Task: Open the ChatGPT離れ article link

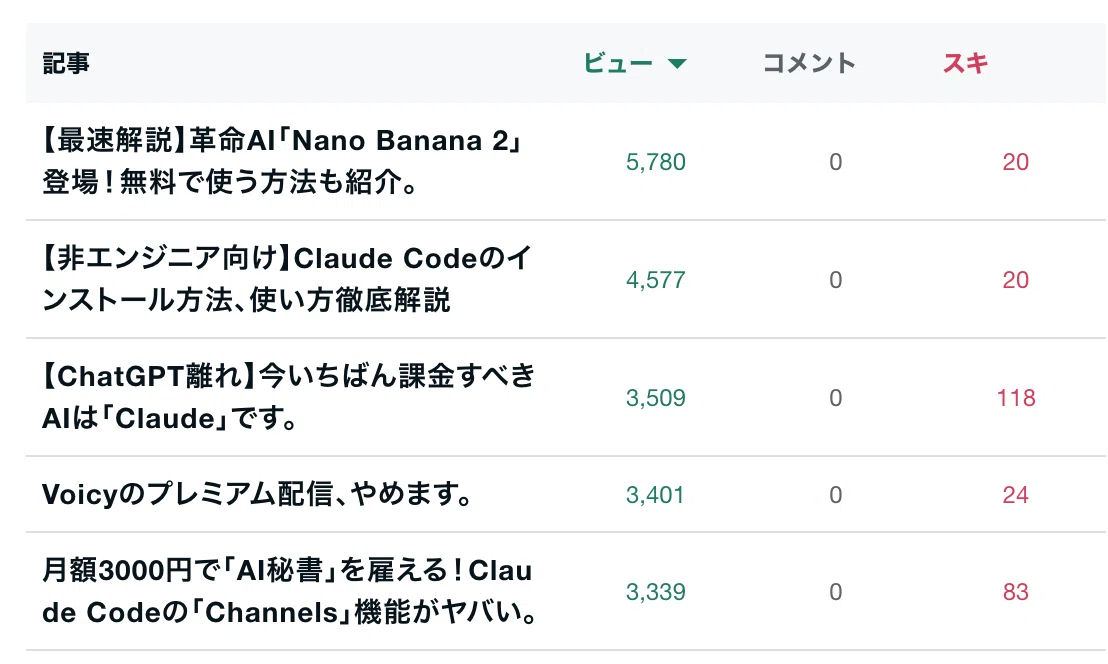Action: [288, 397]
